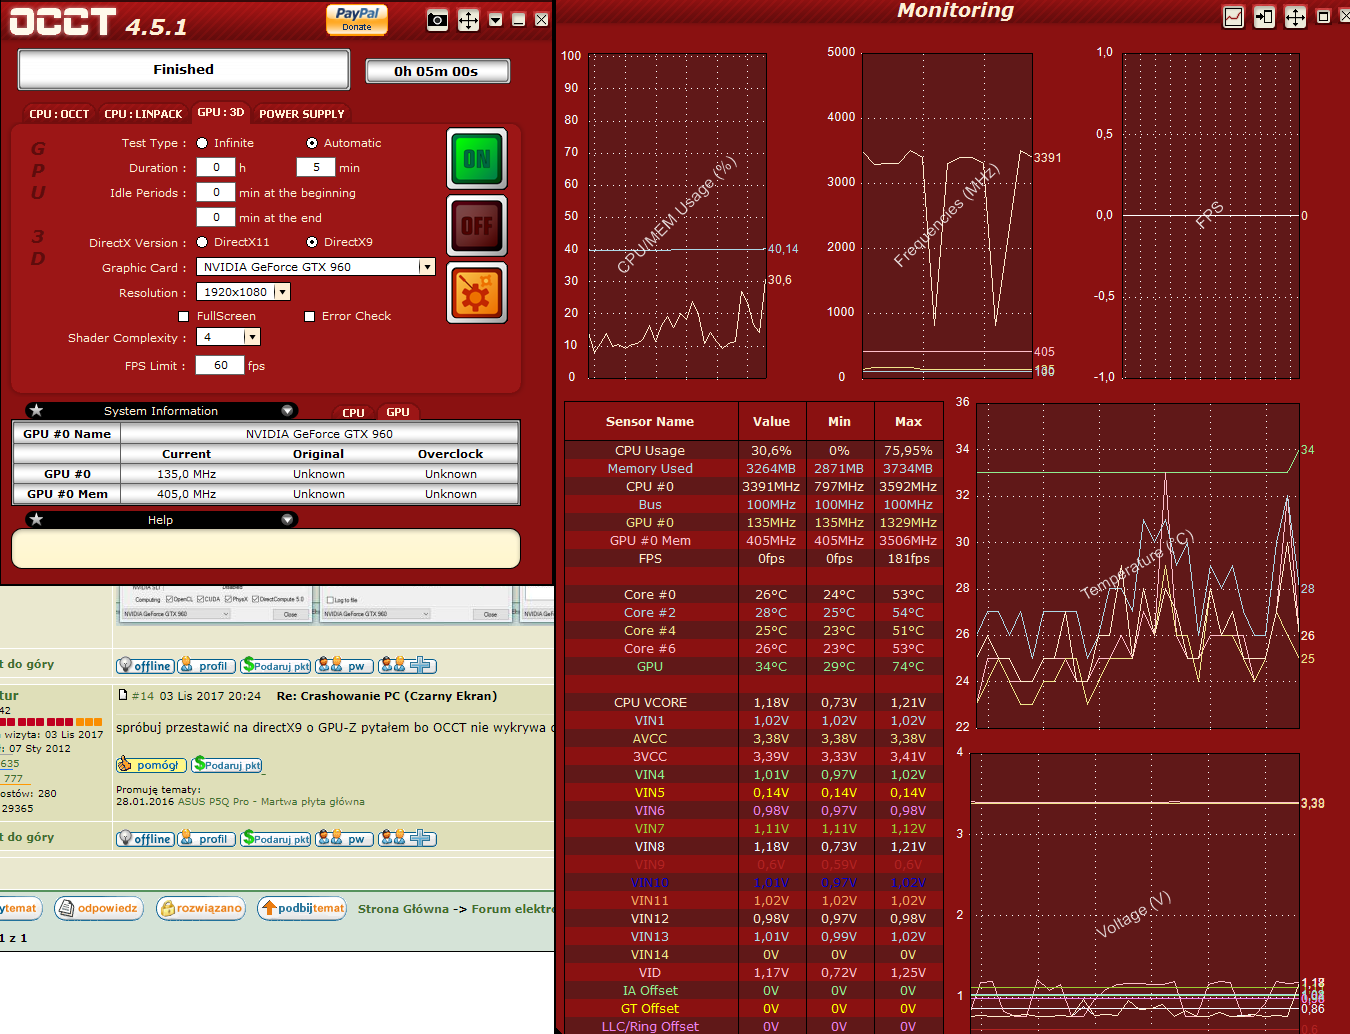Click the GPU #0 Mem sensor row label
This screenshot has height=1034, width=1350.
point(650,541)
